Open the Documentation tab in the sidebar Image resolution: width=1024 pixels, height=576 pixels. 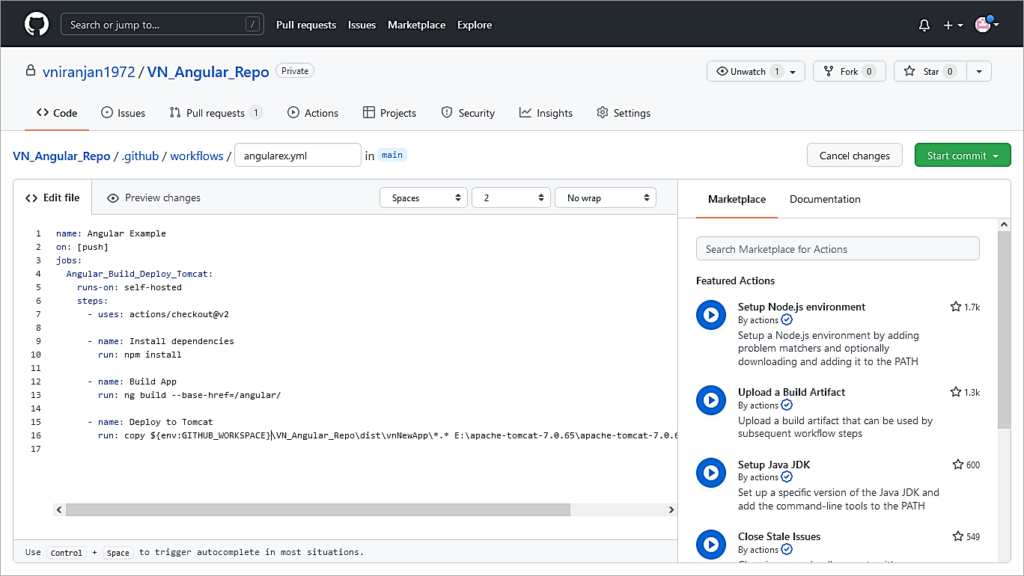(824, 199)
